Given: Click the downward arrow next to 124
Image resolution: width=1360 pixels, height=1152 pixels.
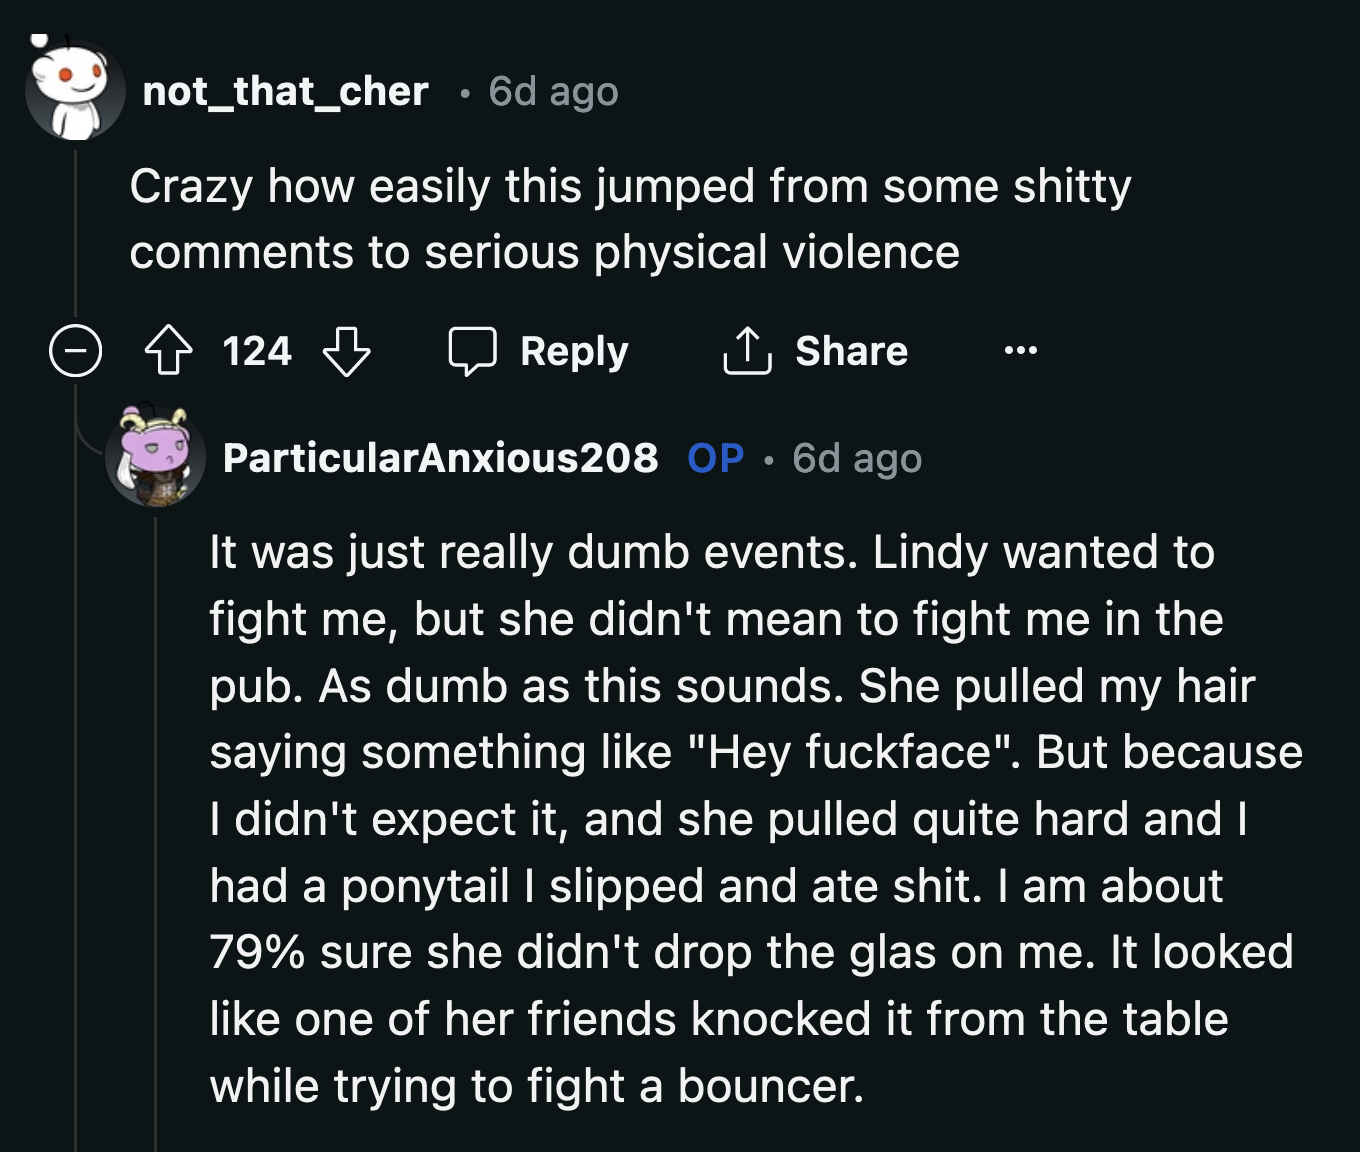Looking at the screenshot, I should click(348, 350).
